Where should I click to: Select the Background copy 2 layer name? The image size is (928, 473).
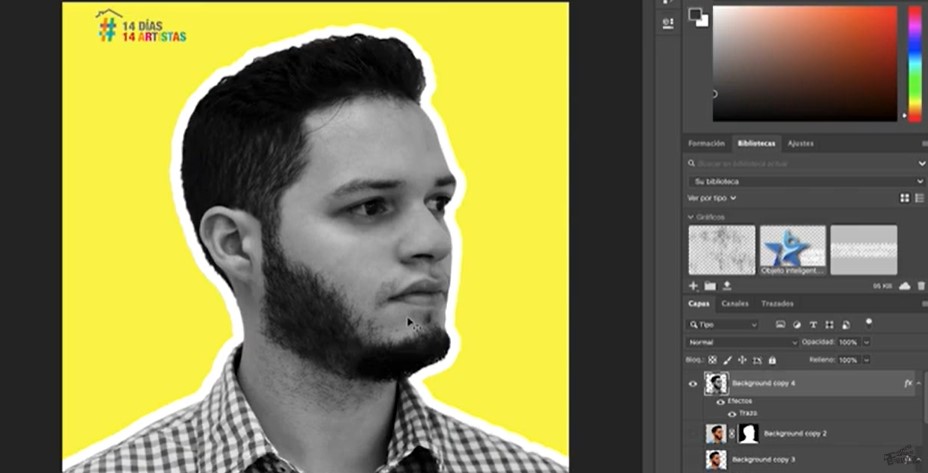795,434
